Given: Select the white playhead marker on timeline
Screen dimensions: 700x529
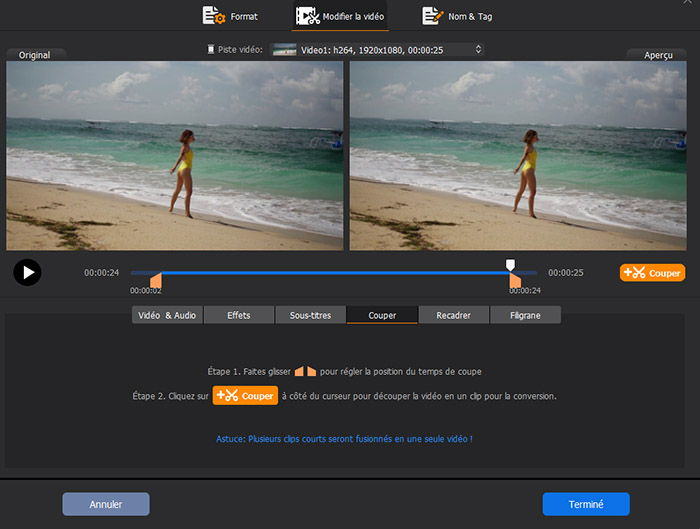Looking at the screenshot, I should (x=510, y=265).
